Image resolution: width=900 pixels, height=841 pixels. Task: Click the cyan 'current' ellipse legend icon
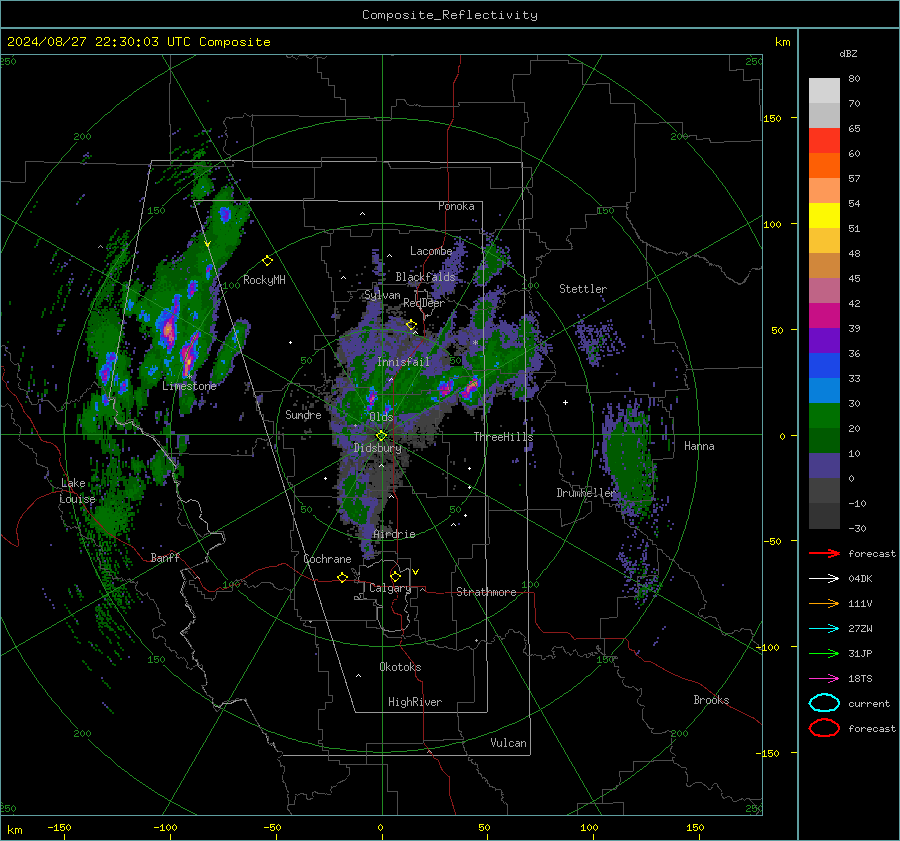pos(824,703)
